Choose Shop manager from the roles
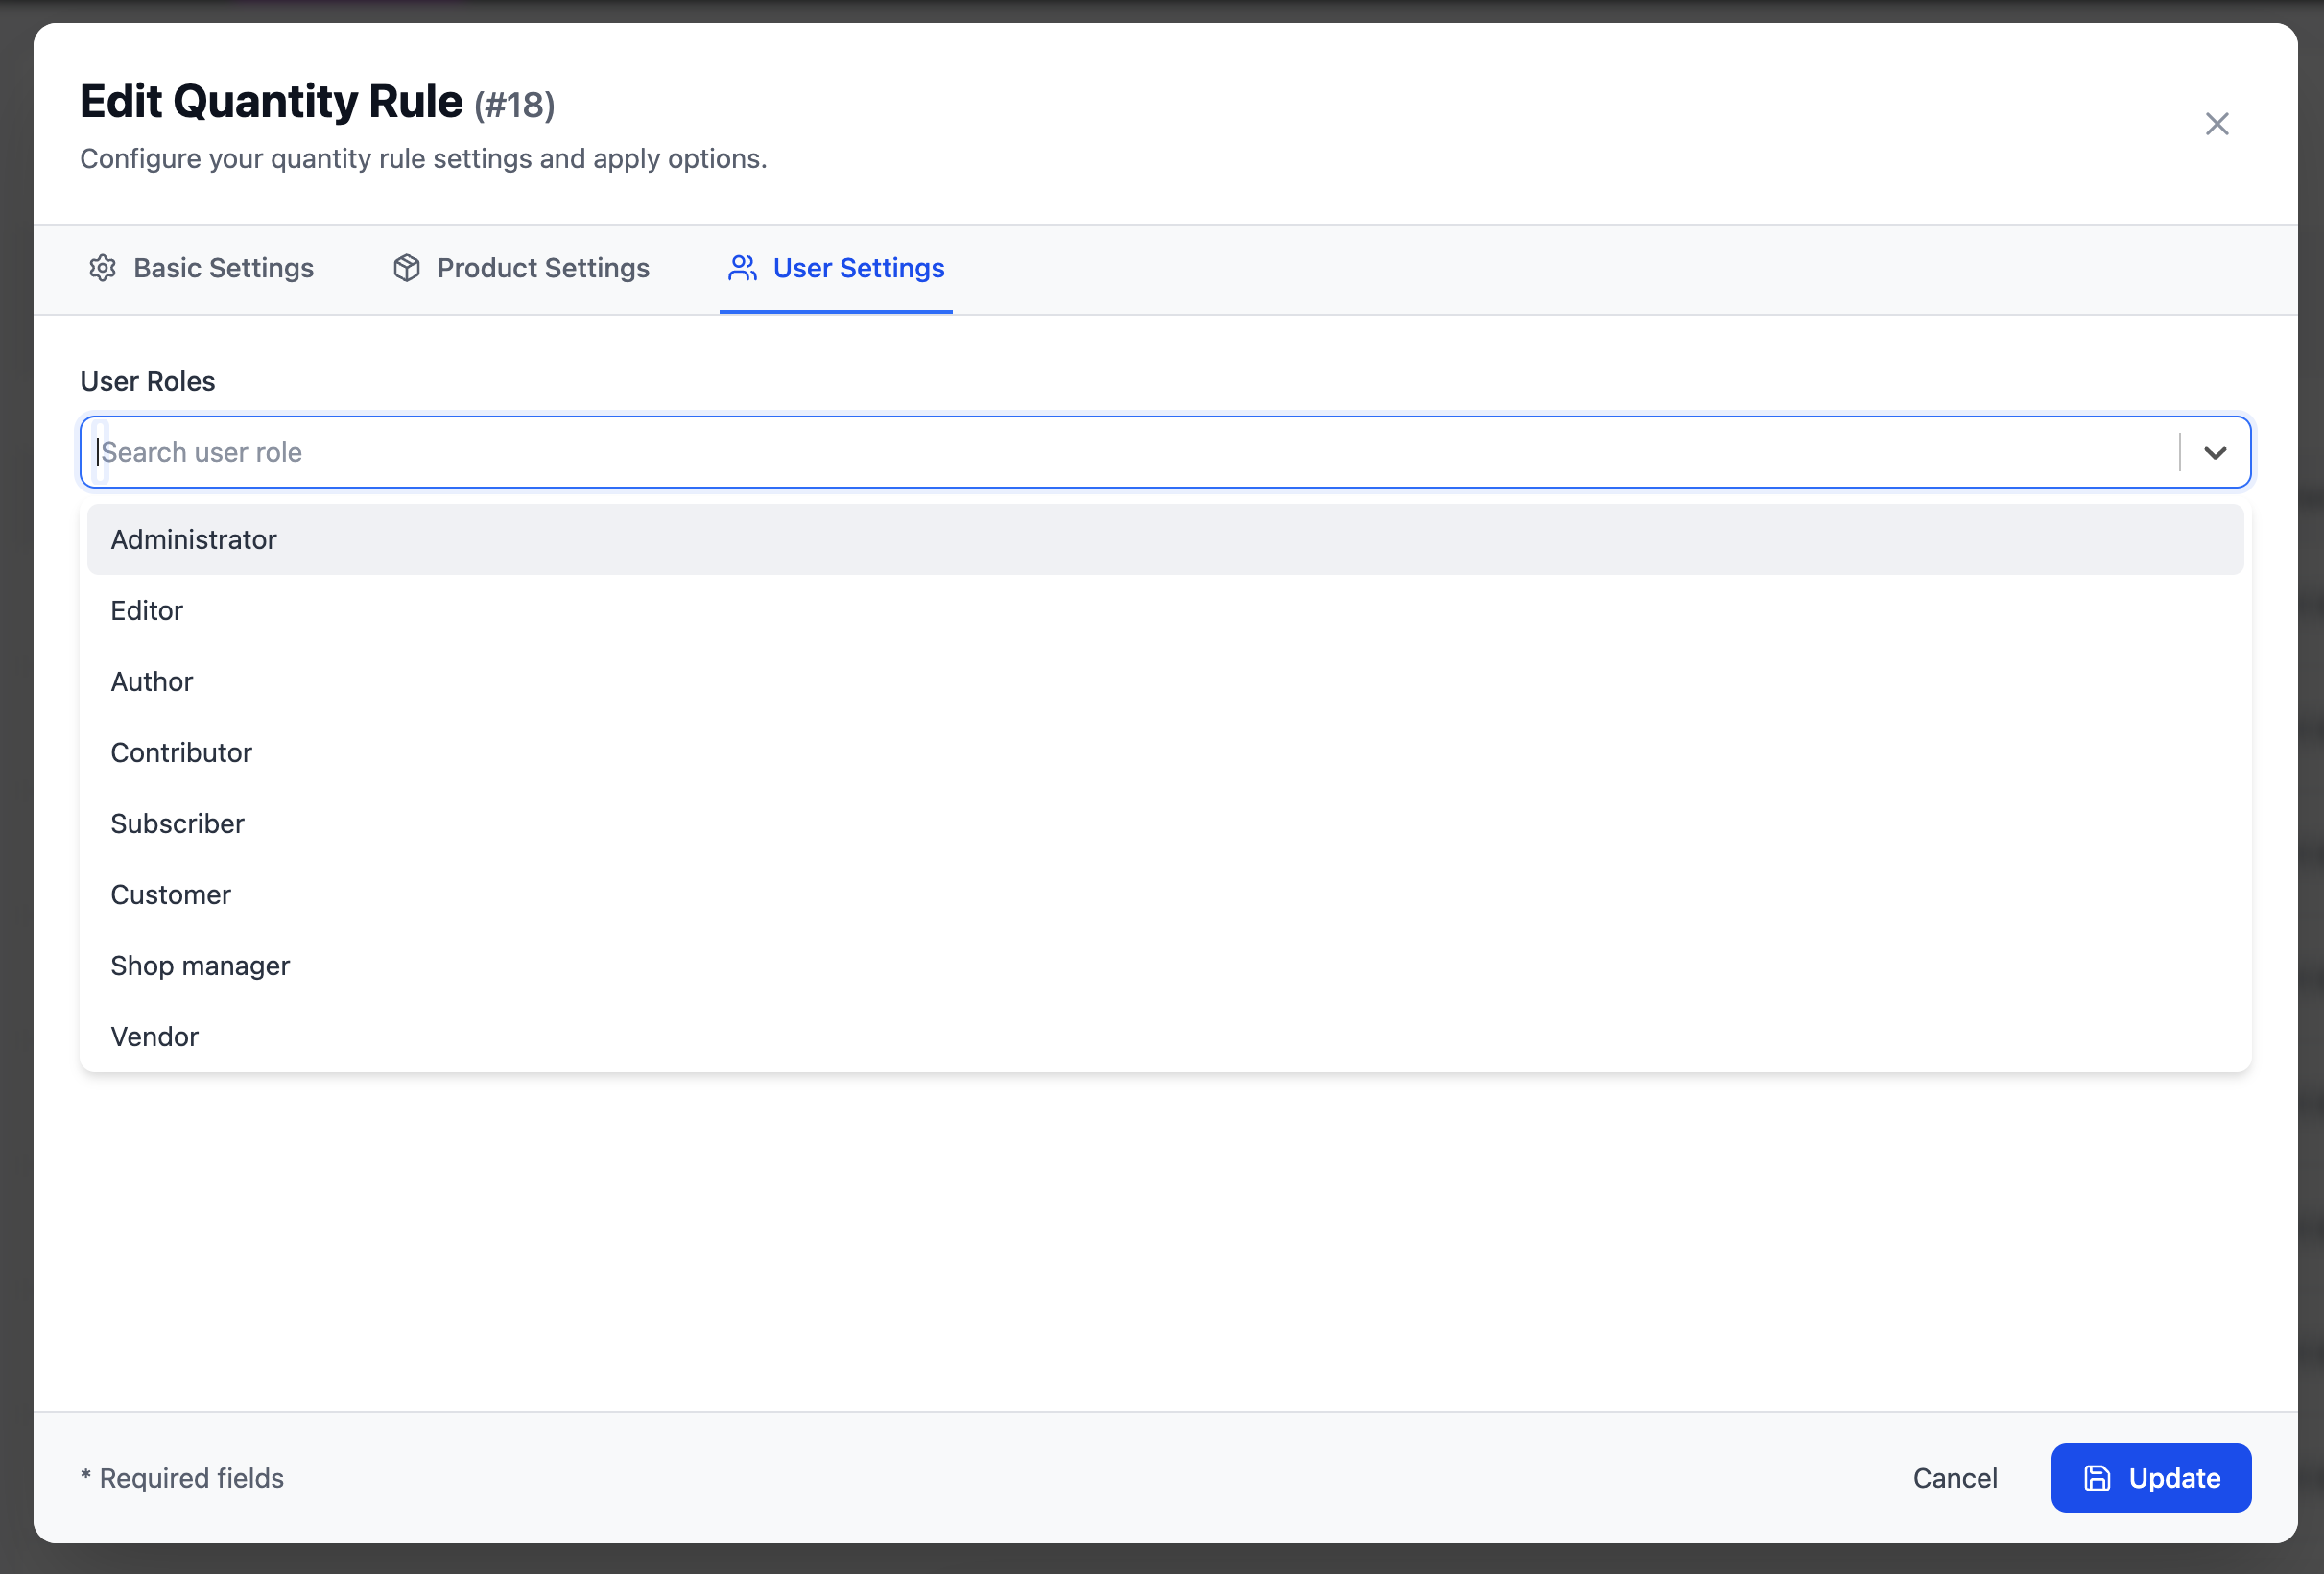Image resolution: width=2324 pixels, height=1574 pixels. coord(200,966)
